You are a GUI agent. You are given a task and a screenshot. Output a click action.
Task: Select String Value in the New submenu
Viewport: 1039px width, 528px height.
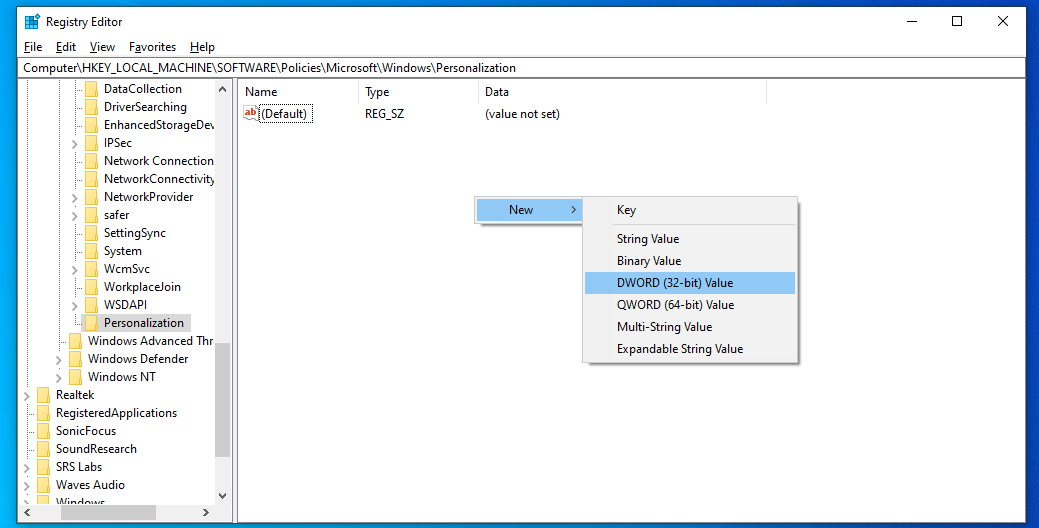647,239
